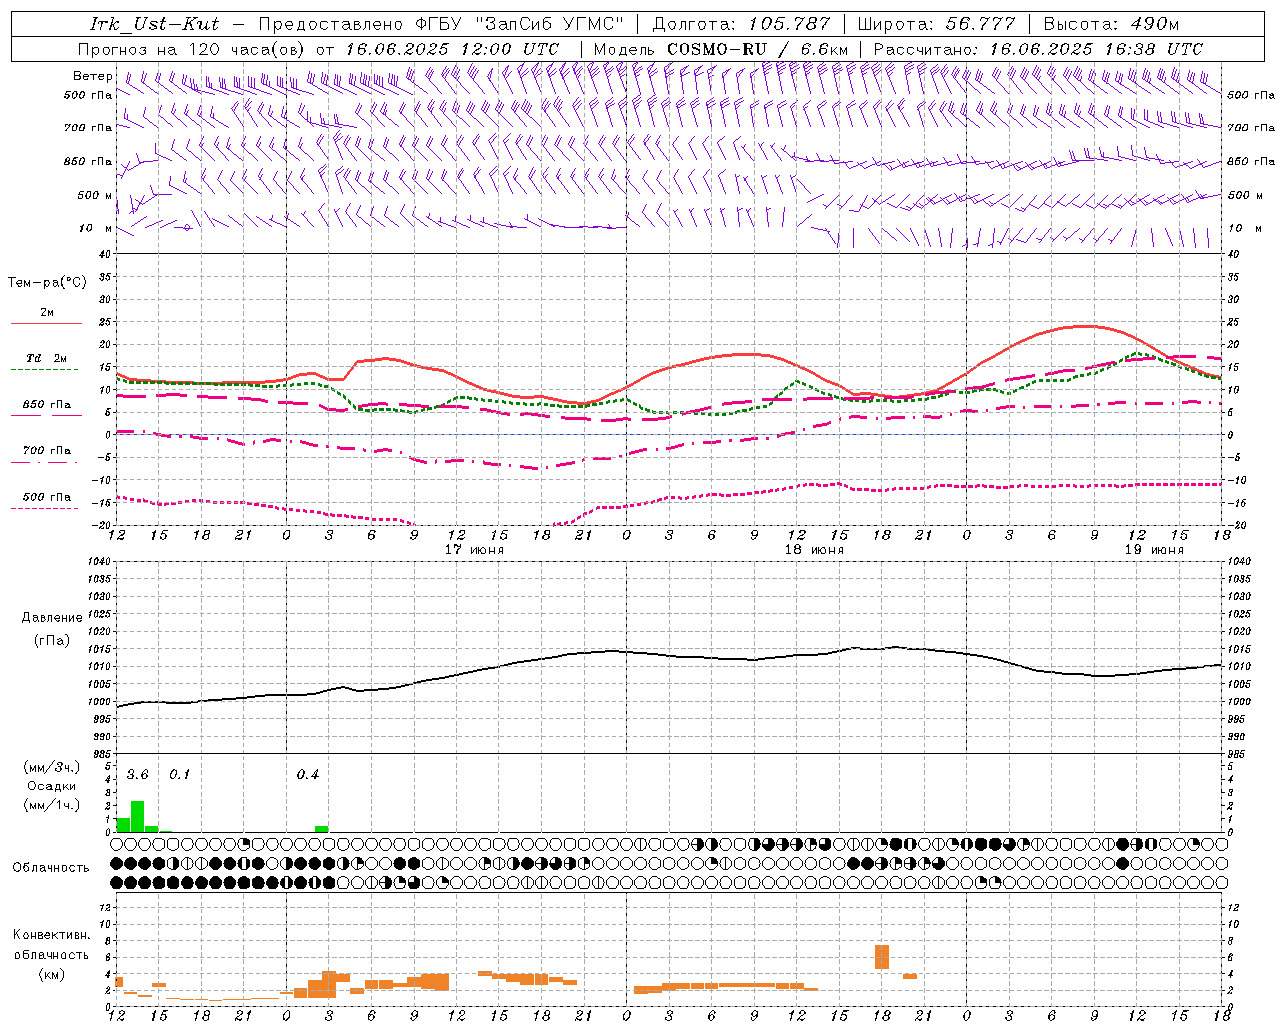The width and height of the screenshot is (1280, 1024).
Task: Click the (гПа) unit under Давление
Action: point(52,641)
